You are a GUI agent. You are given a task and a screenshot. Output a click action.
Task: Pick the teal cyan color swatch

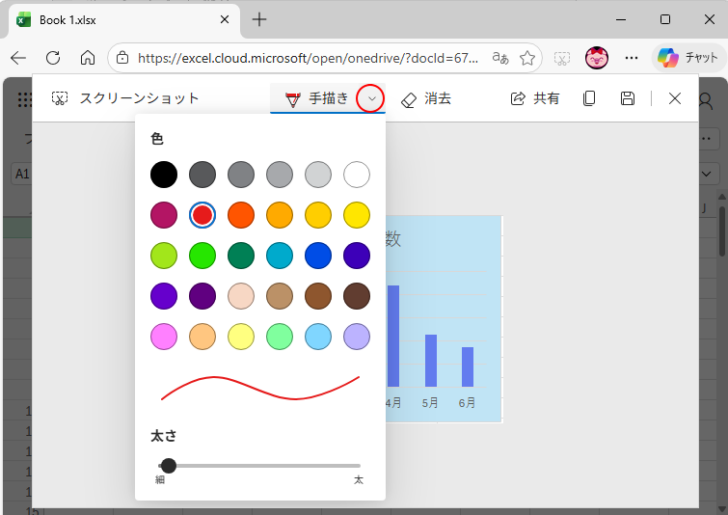click(280, 255)
